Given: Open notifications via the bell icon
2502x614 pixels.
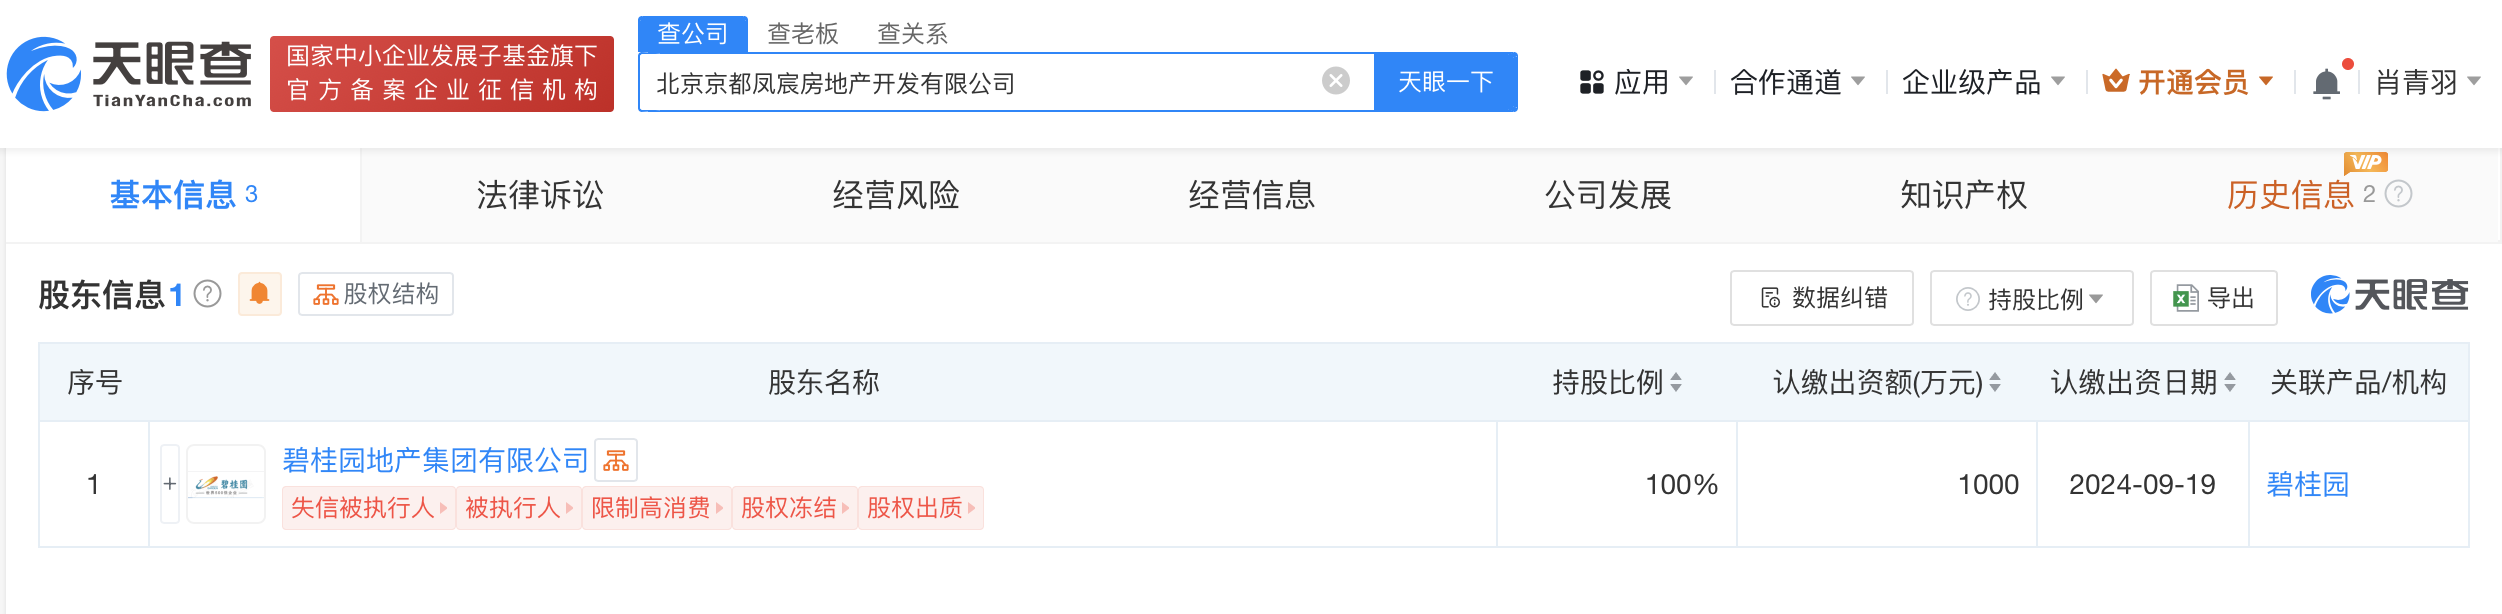Looking at the screenshot, I should (x=2327, y=82).
